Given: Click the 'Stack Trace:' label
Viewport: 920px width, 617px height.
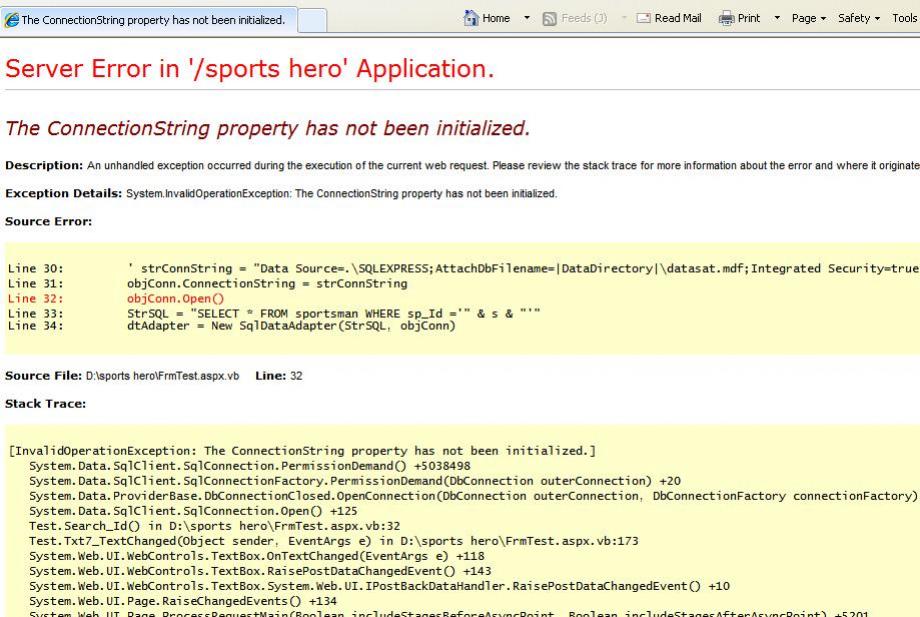Looking at the screenshot, I should coord(45,404).
